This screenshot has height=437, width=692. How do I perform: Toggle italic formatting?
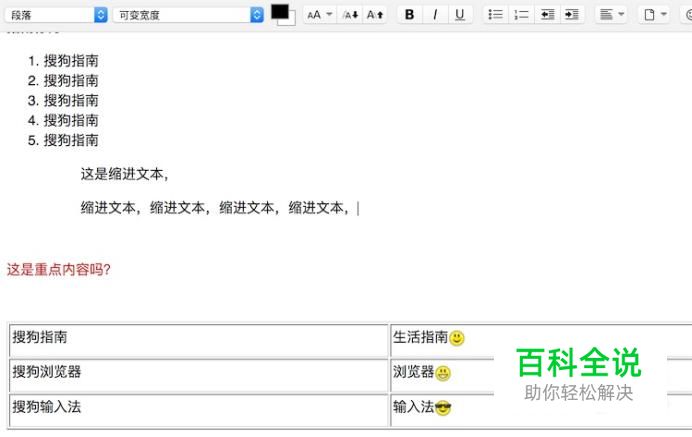[435, 15]
